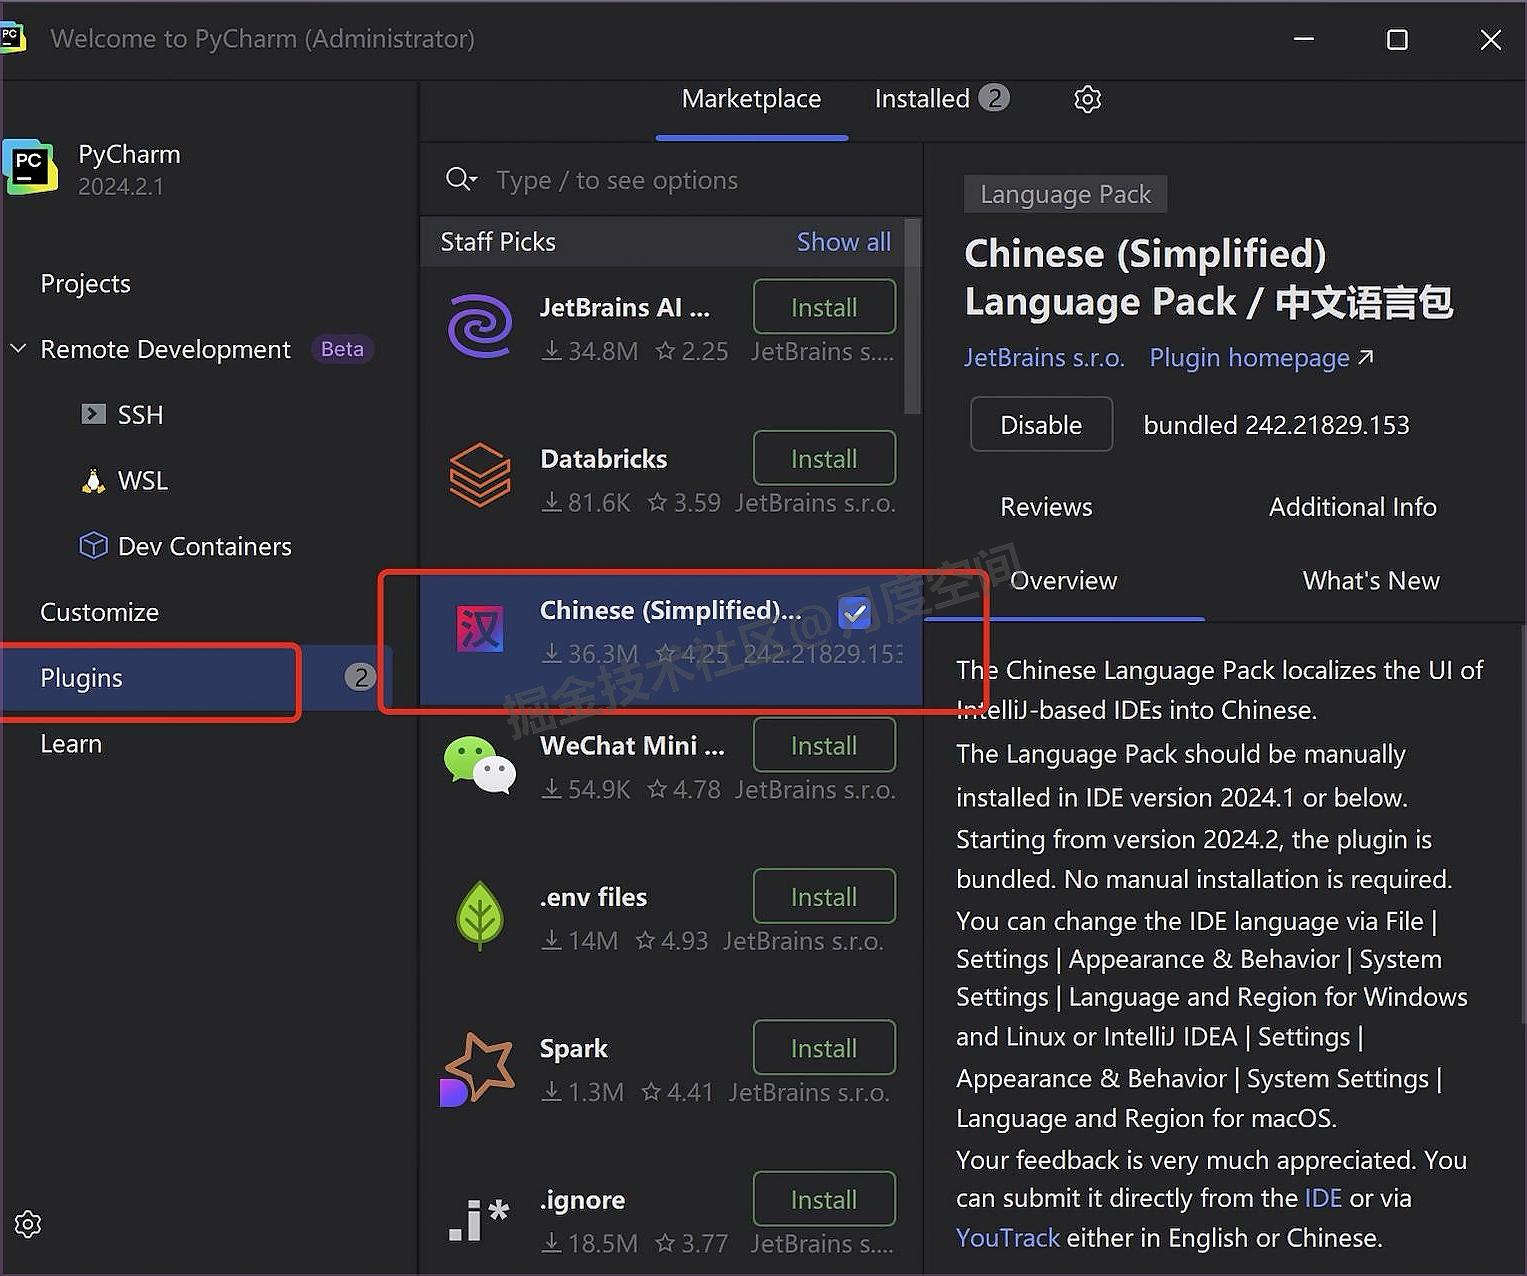The image size is (1527, 1276).
Task: Collapse the Remote Development section
Action: point(18,349)
